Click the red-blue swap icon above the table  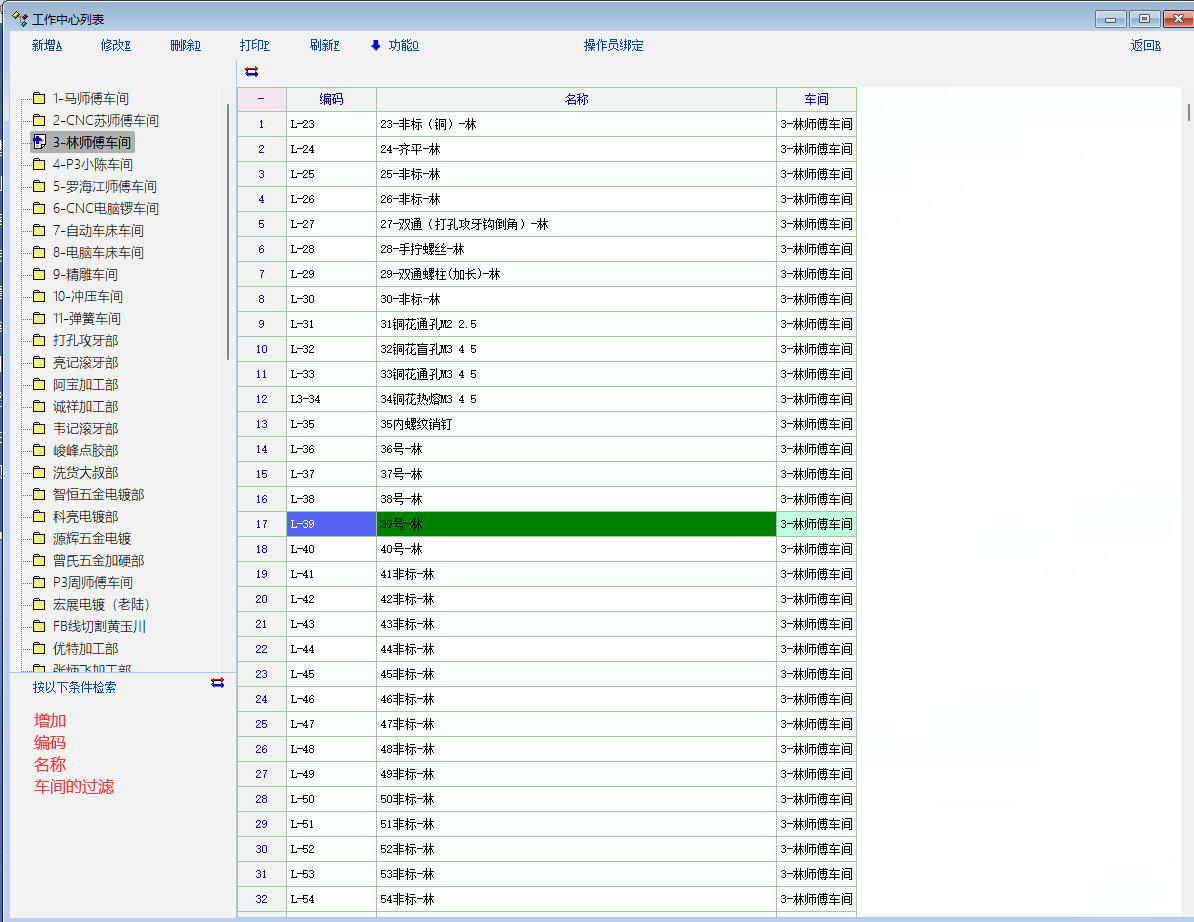click(251, 71)
